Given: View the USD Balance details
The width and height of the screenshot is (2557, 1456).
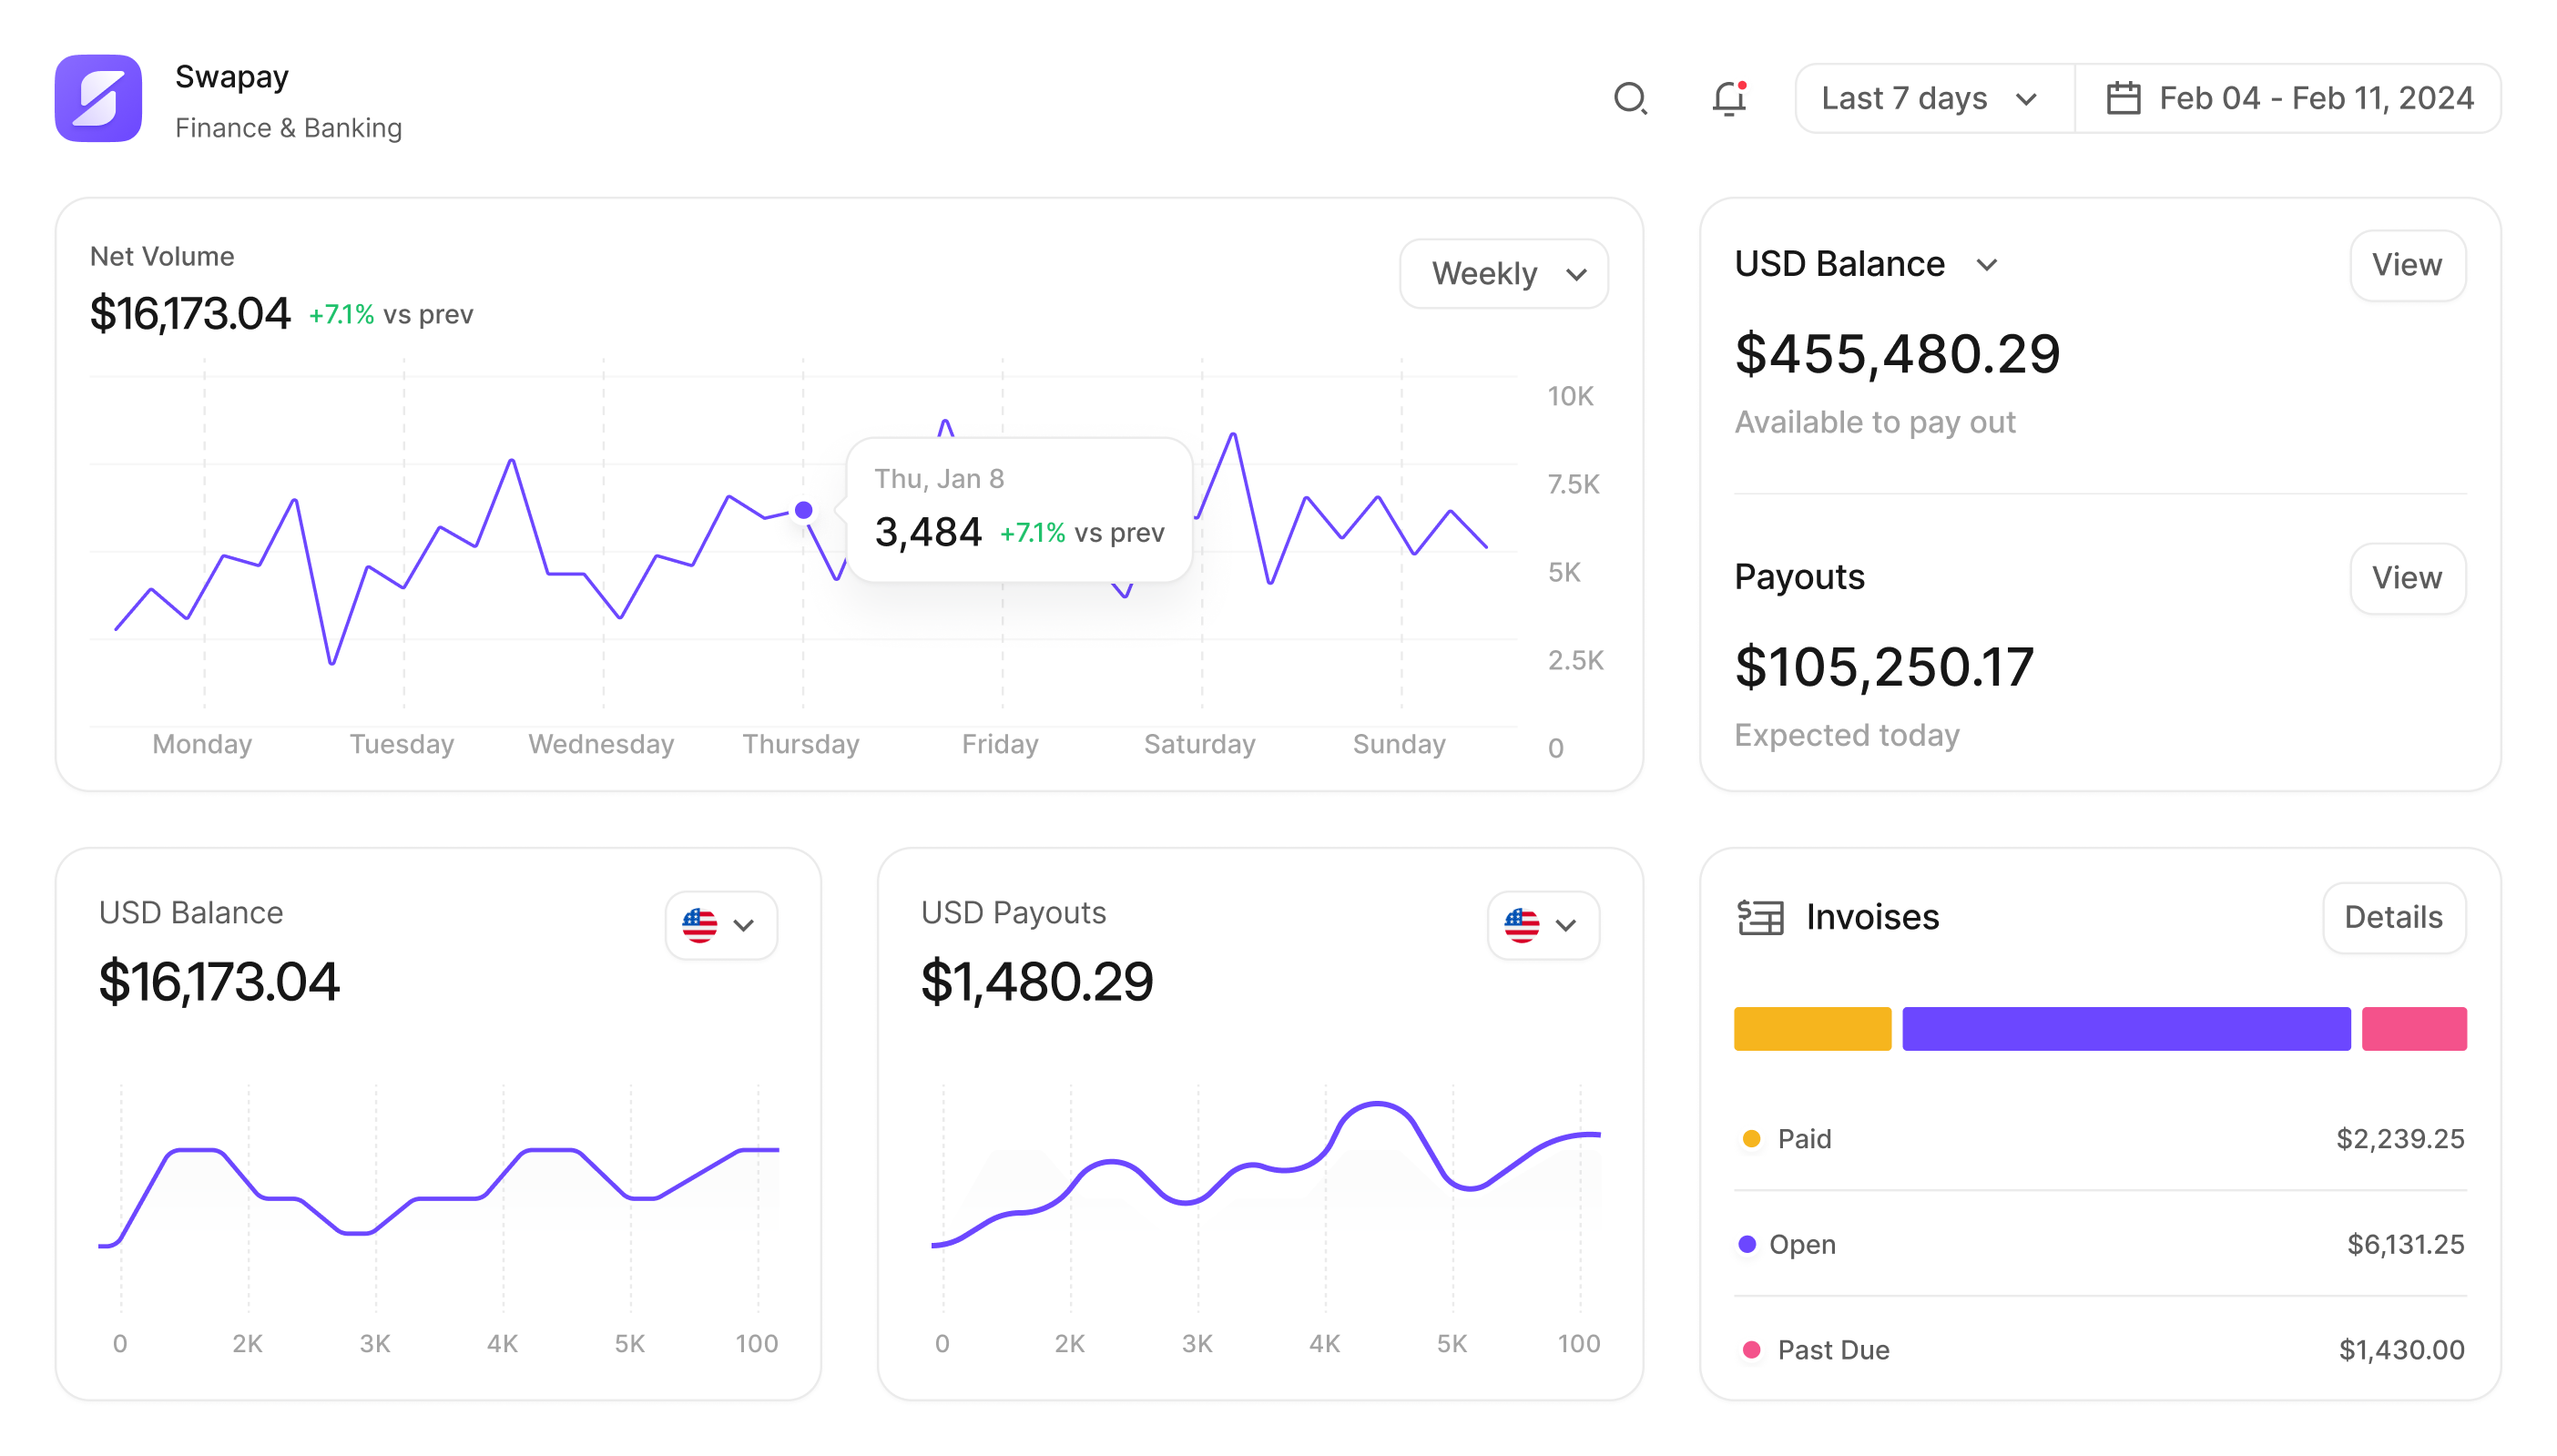Looking at the screenshot, I should (2407, 265).
